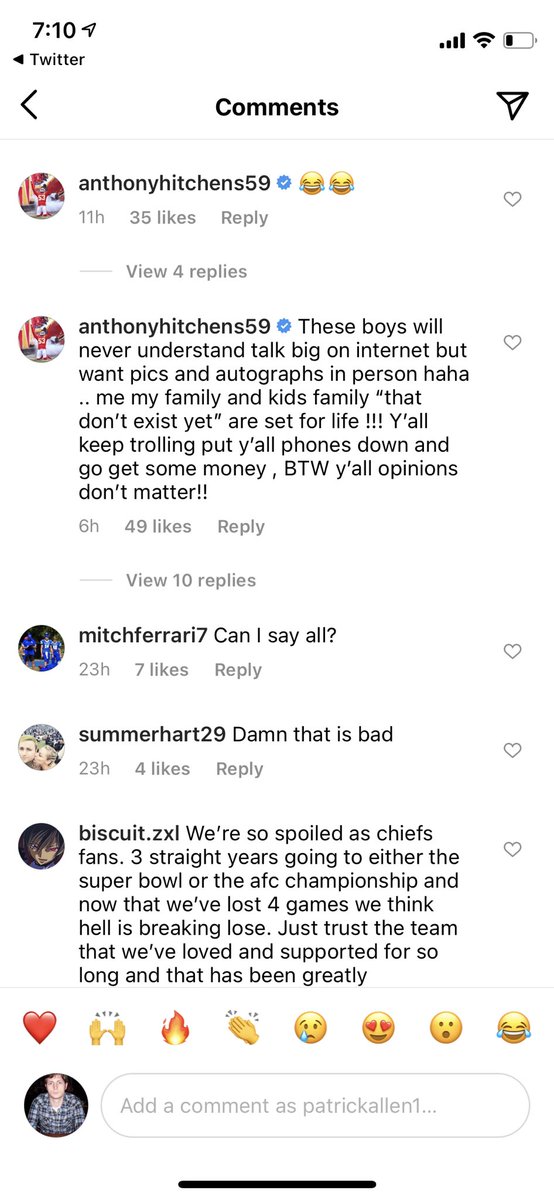Insert the laughing tears emoji reaction
The image size is (554, 1200).
click(514, 1027)
